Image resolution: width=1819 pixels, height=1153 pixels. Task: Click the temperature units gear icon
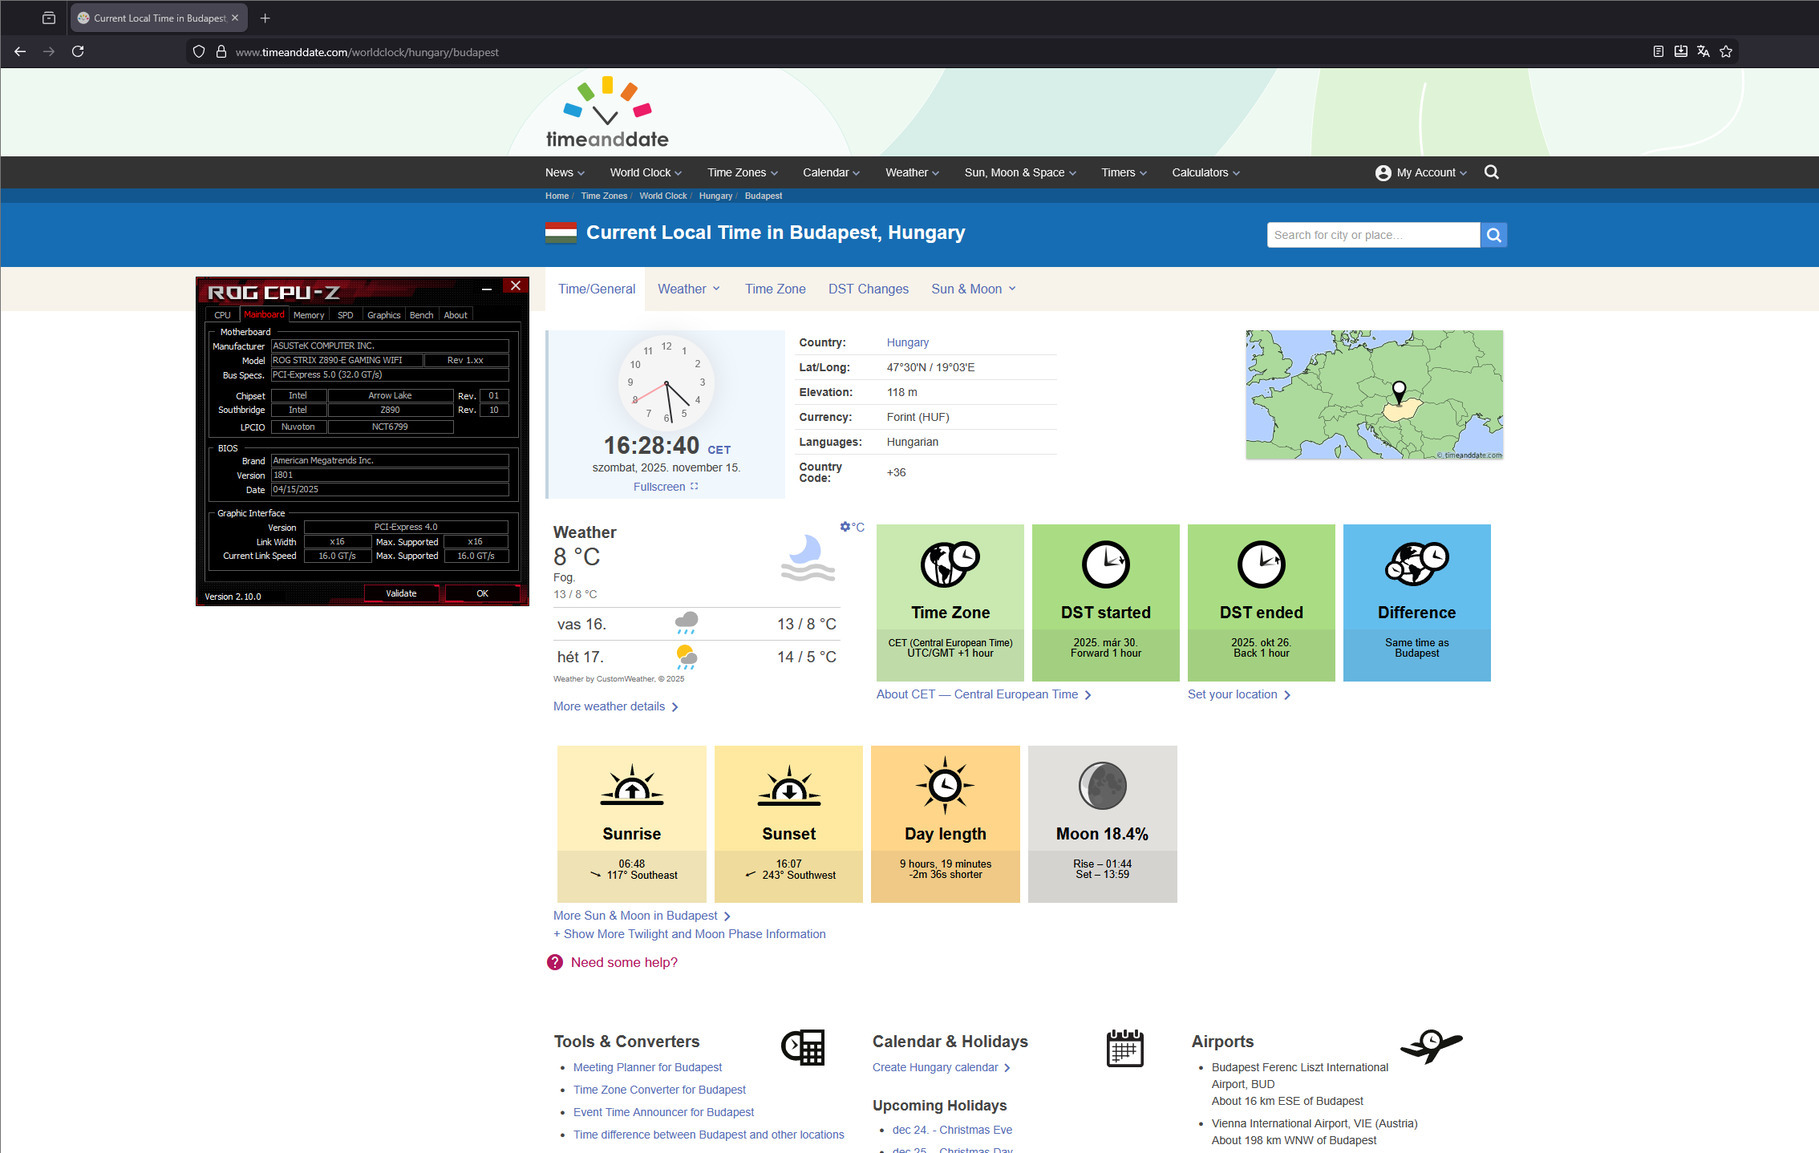(846, 527)
